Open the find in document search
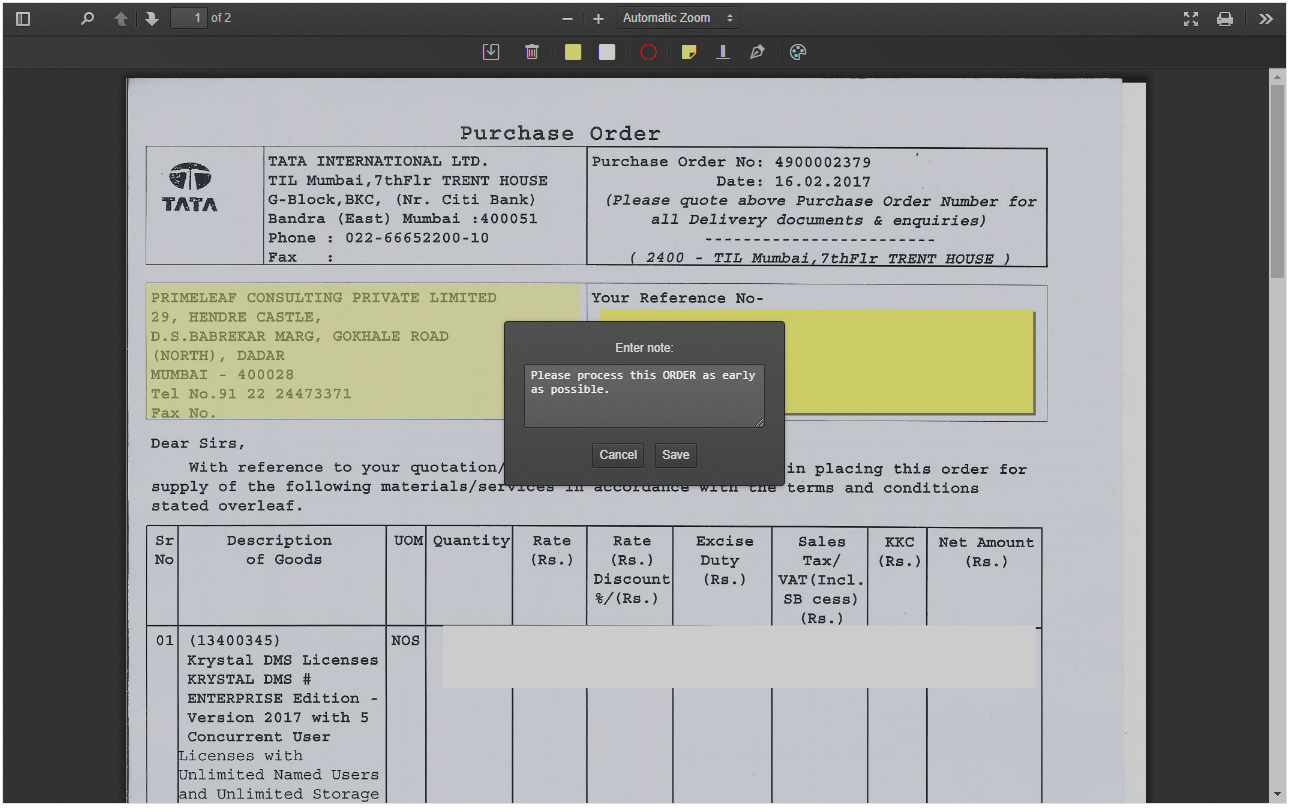Screen dimensions: 1291x812 (x=87, y=19)
